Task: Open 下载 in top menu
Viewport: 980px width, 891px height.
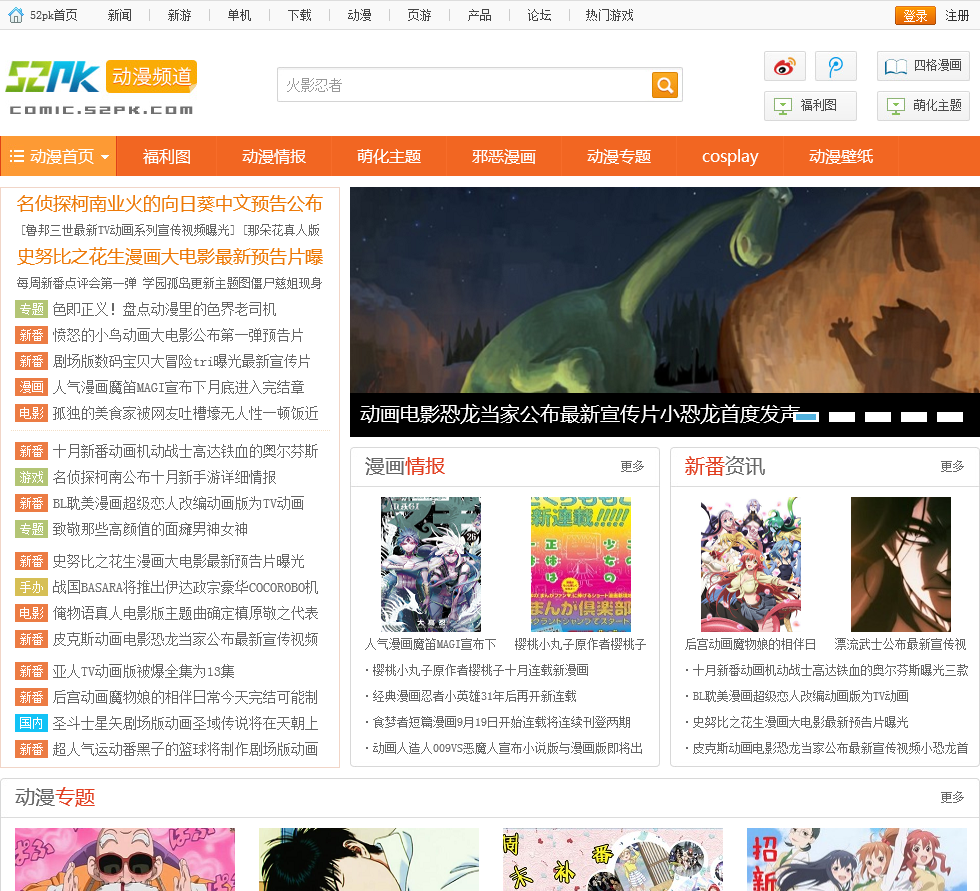Action: pyautogui.click(x=299, y=15)
